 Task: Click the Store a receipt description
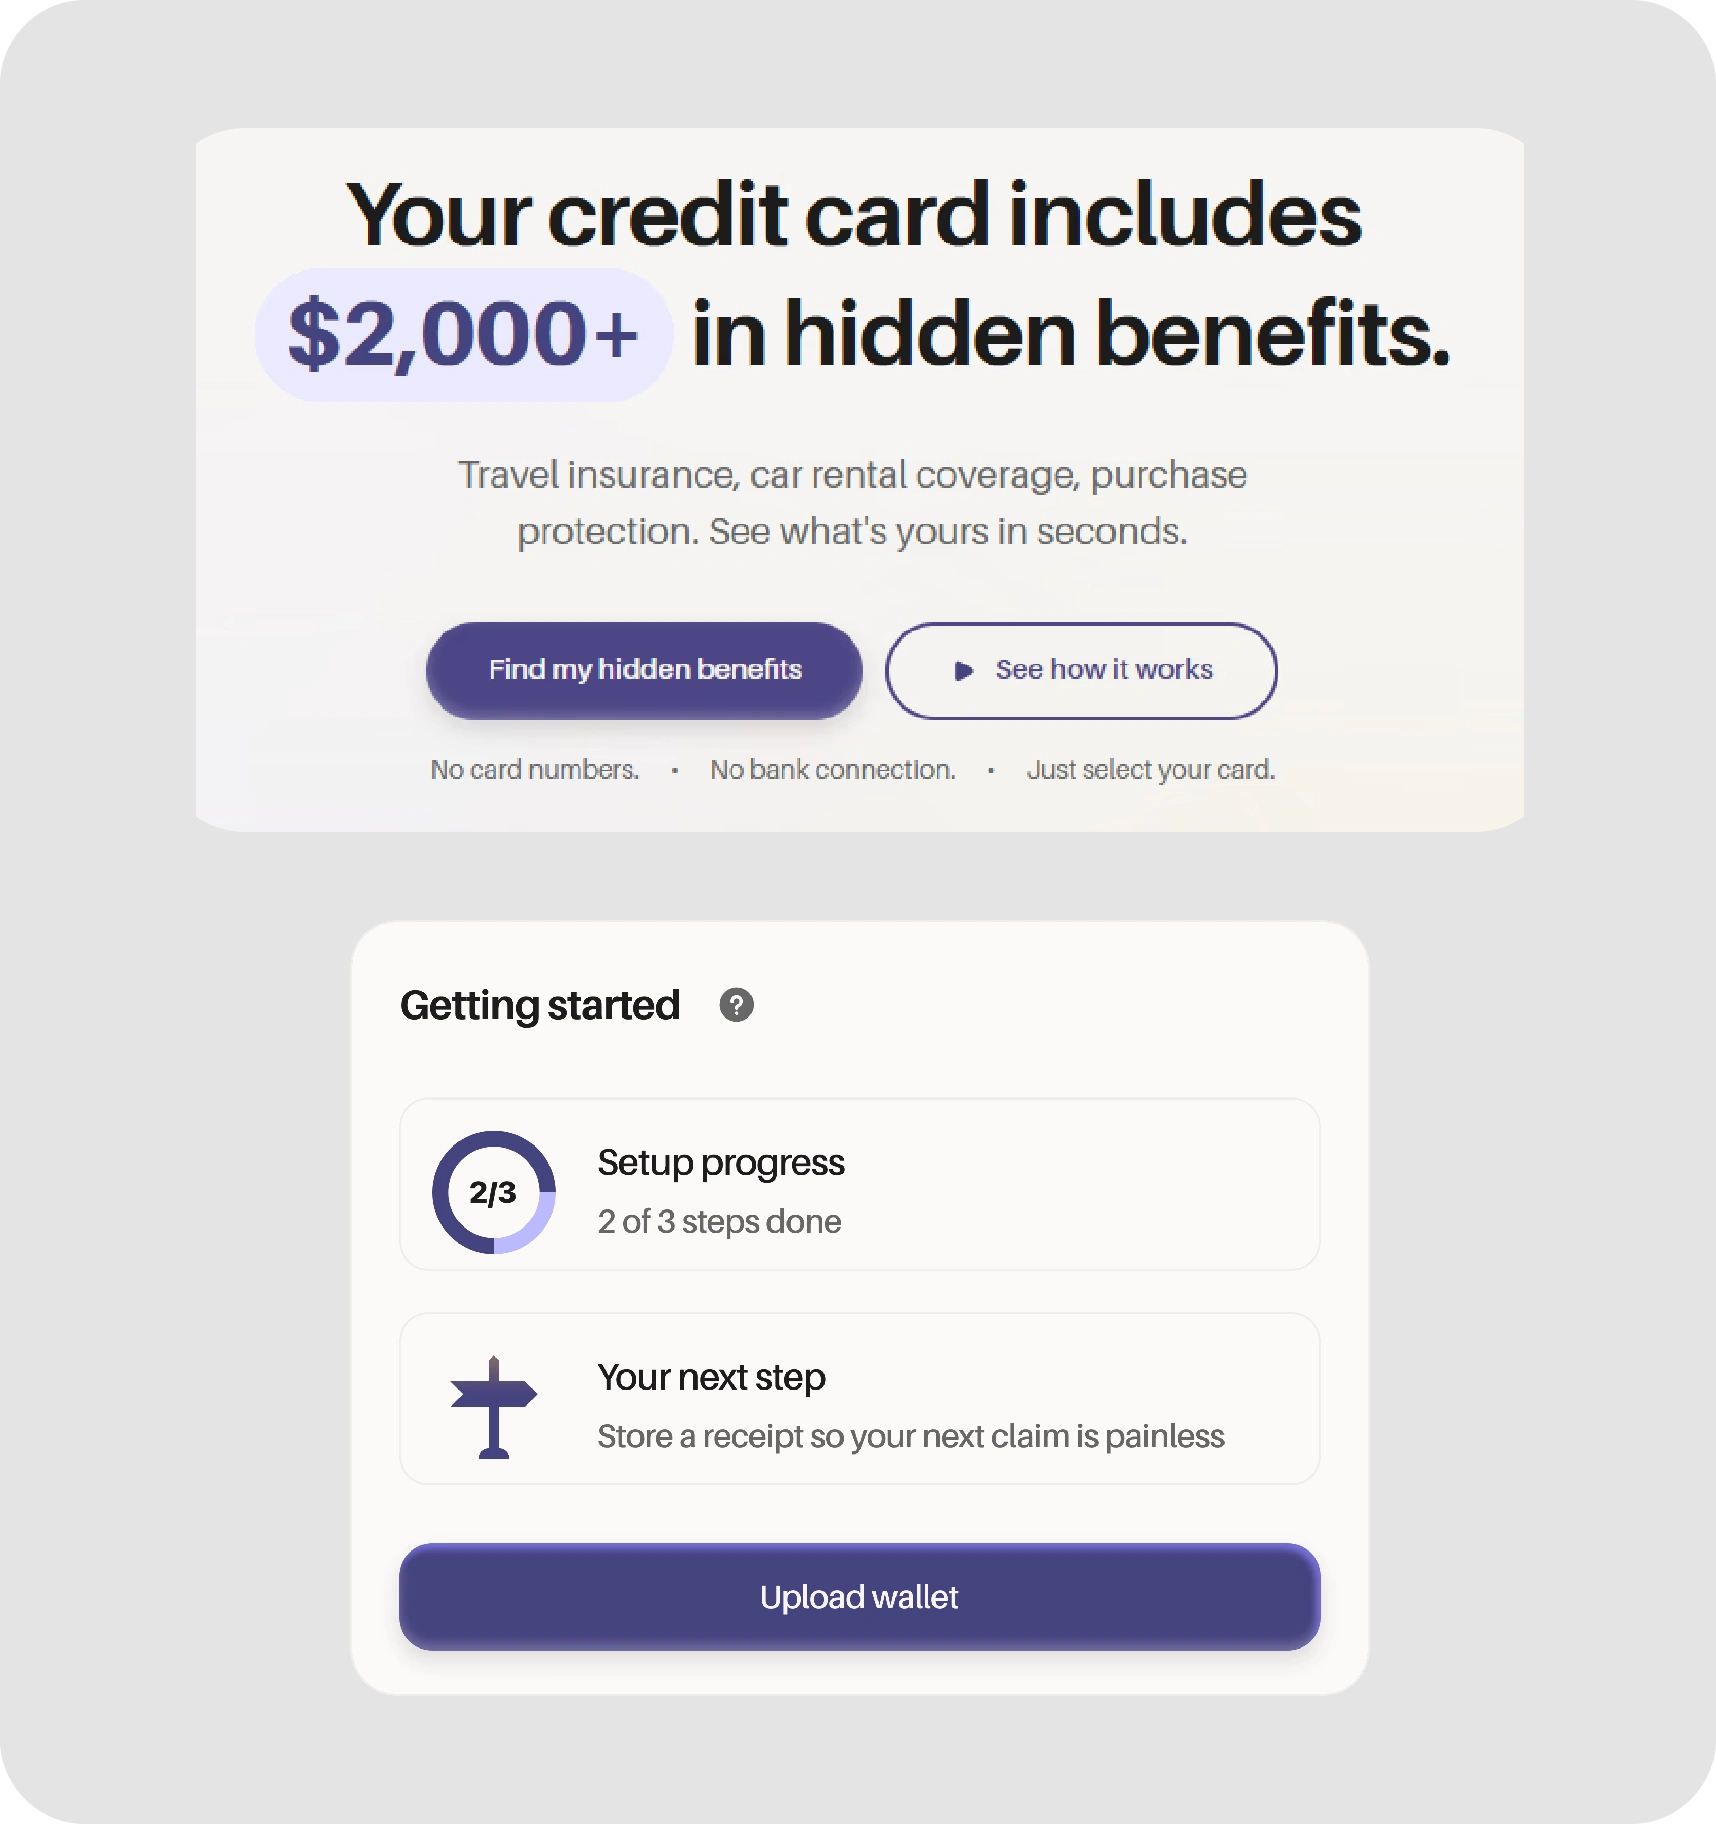coord(910,1436)
